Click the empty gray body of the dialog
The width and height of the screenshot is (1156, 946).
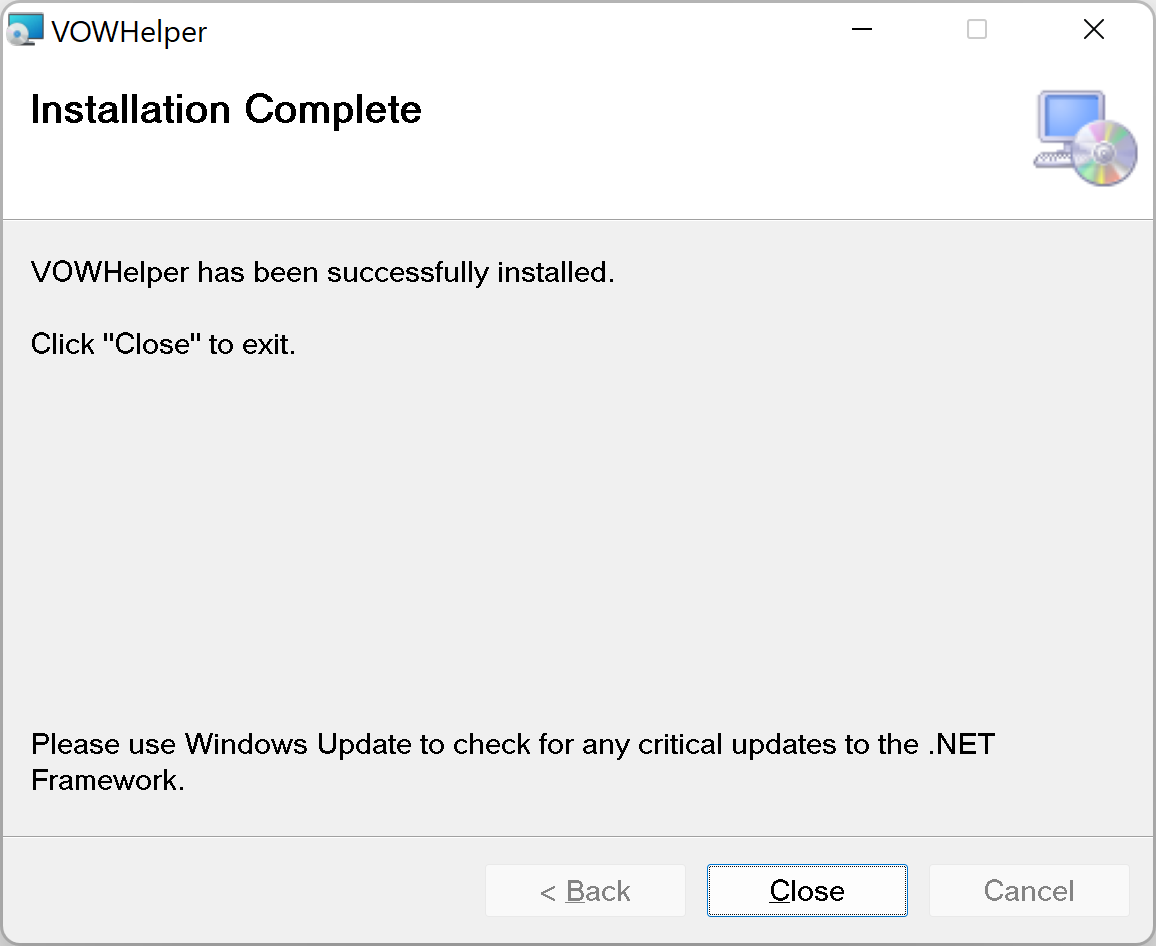578,540
